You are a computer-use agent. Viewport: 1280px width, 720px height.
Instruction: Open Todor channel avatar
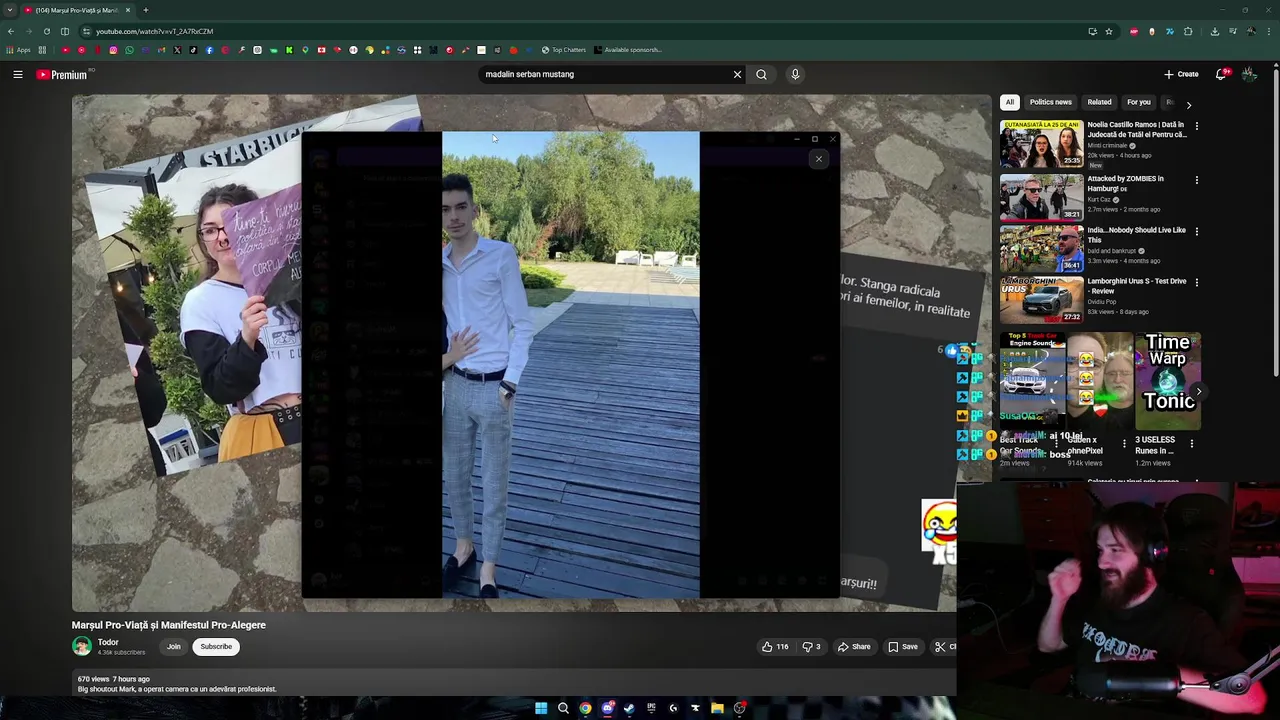pyautogui.click(x=82, y=646)
